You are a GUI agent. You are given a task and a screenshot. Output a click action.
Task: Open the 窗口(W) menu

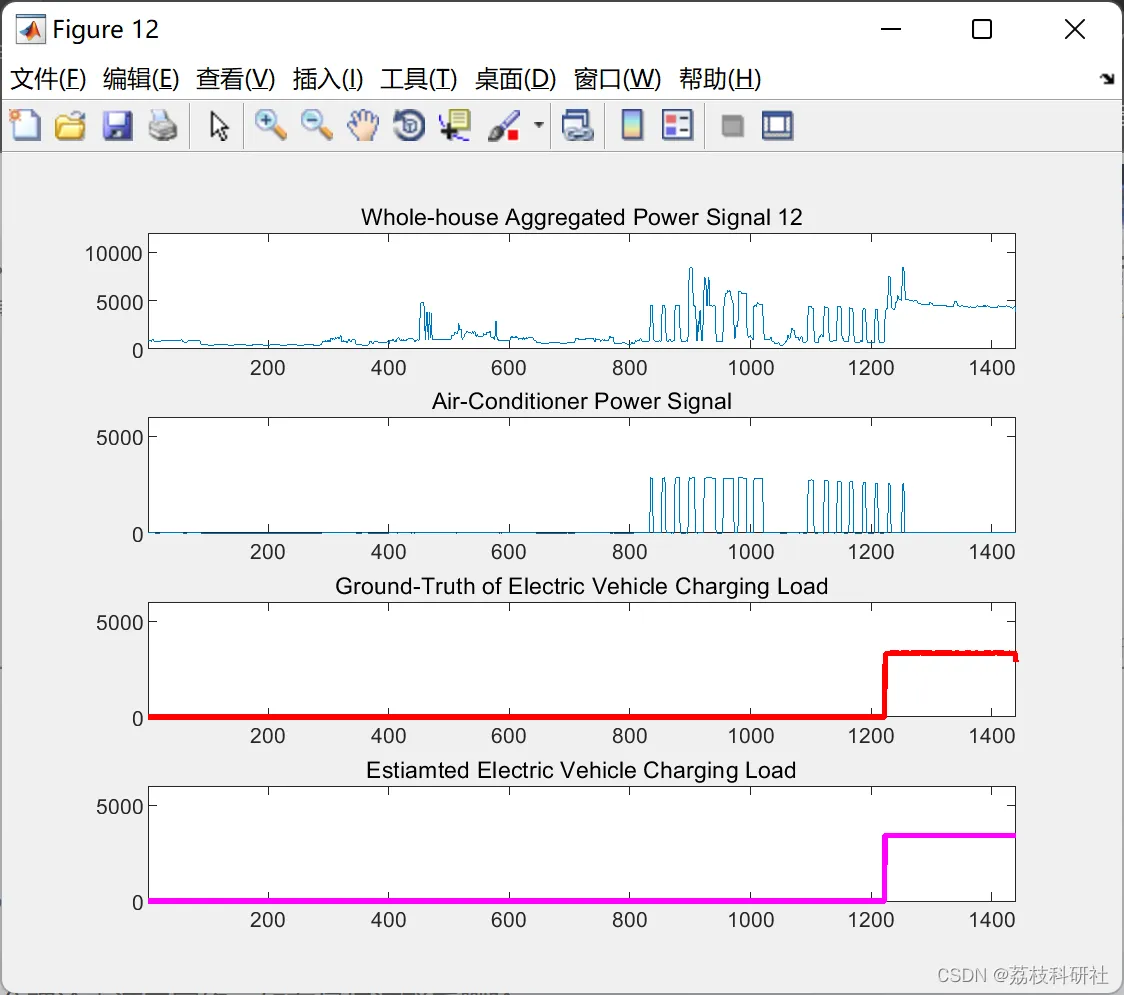(x=617, y=79)
